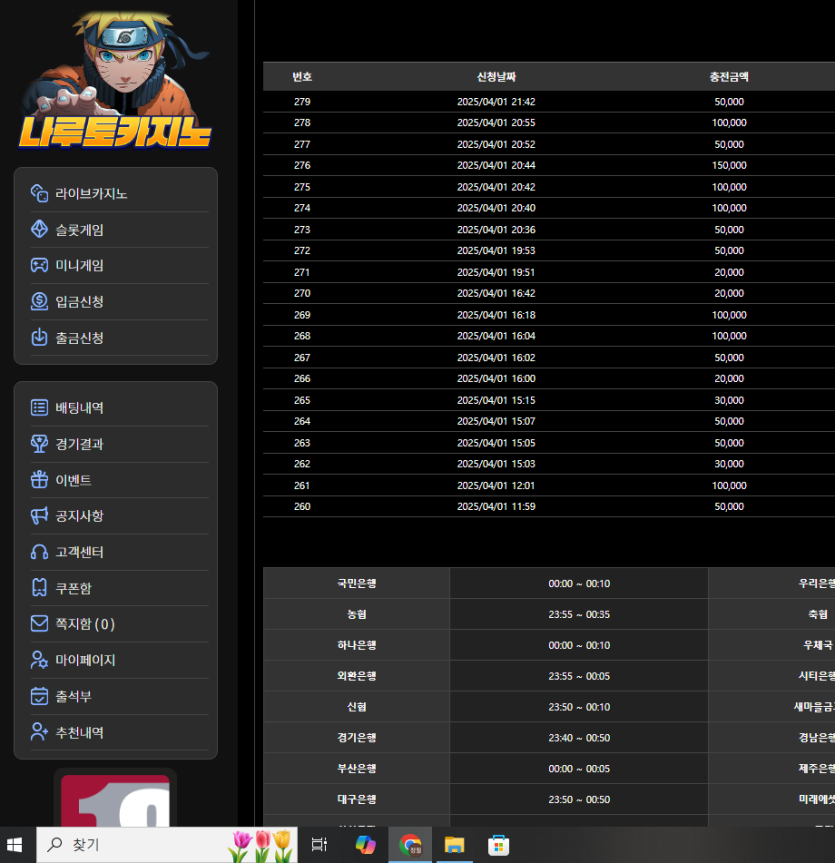Click the 공지사항 megaphone icon
The height and width of the screenshot is (863, 835).
coord(40,516)
